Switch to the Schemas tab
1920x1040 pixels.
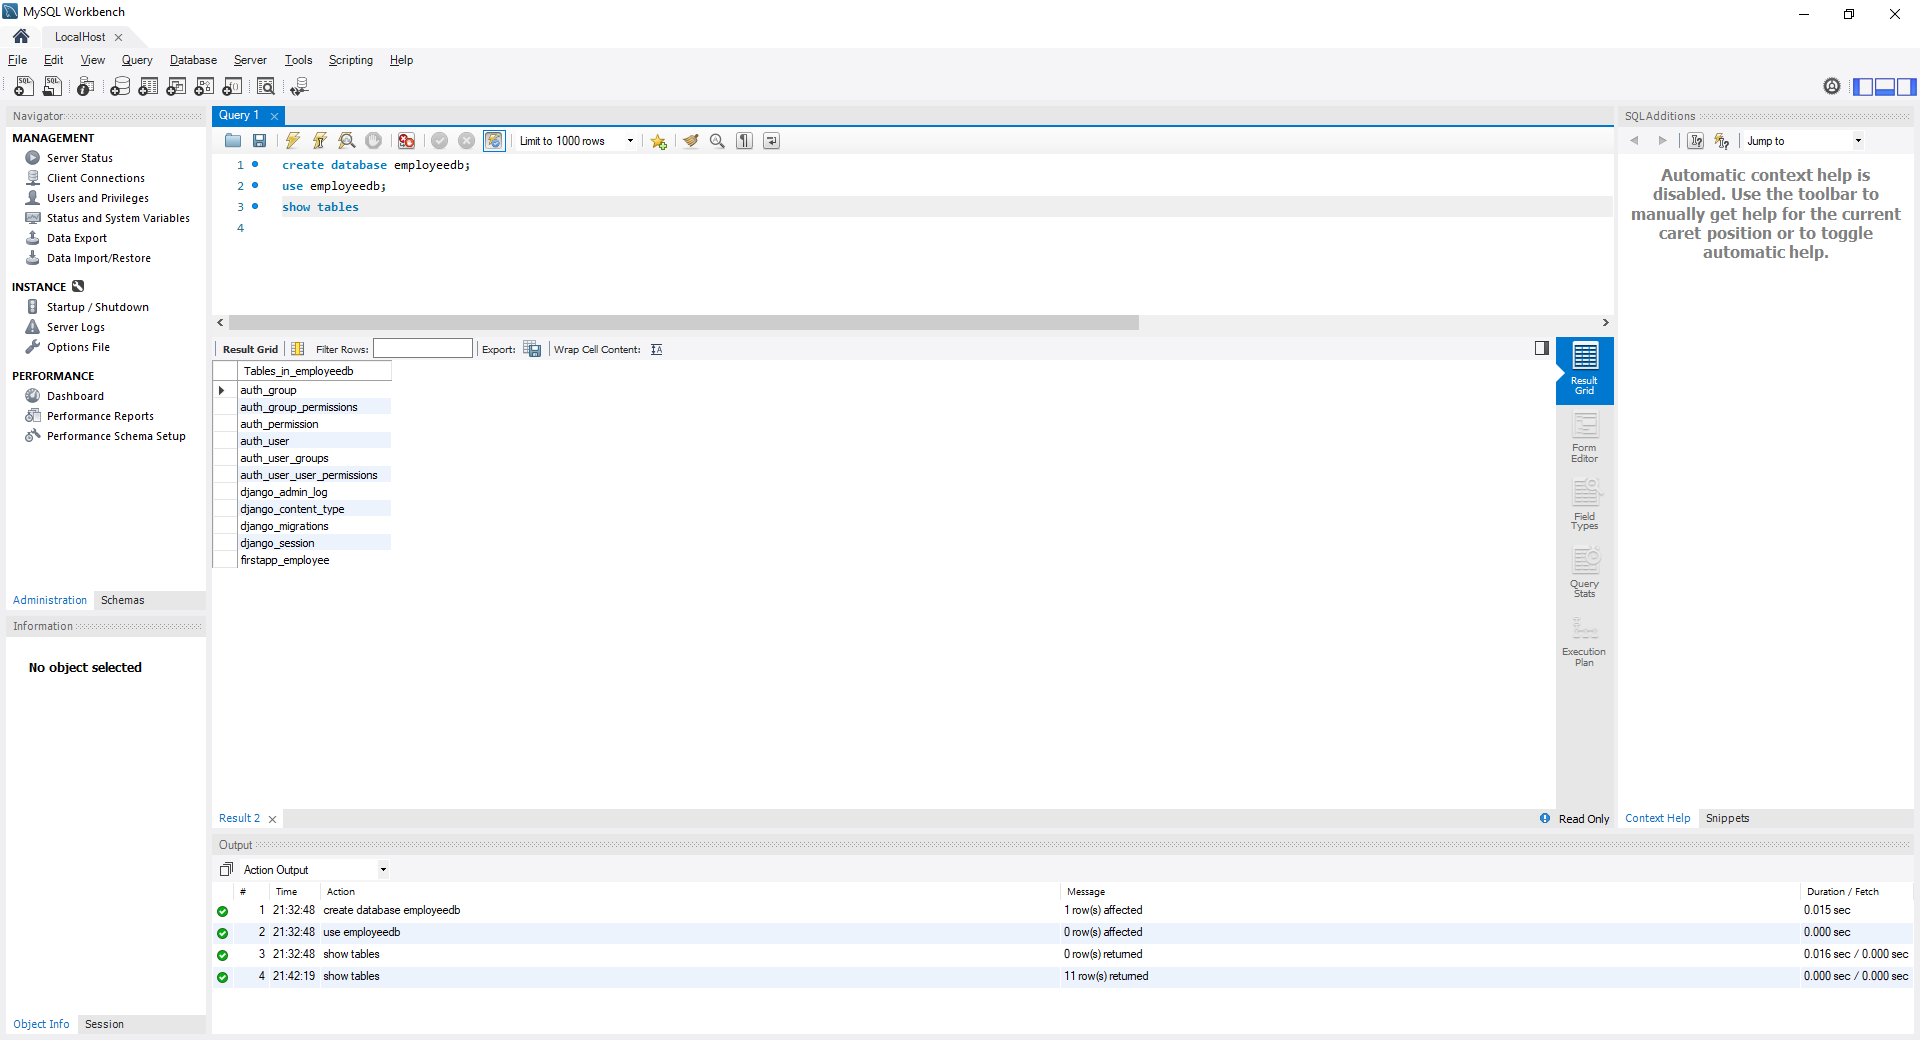pos(123,600)
